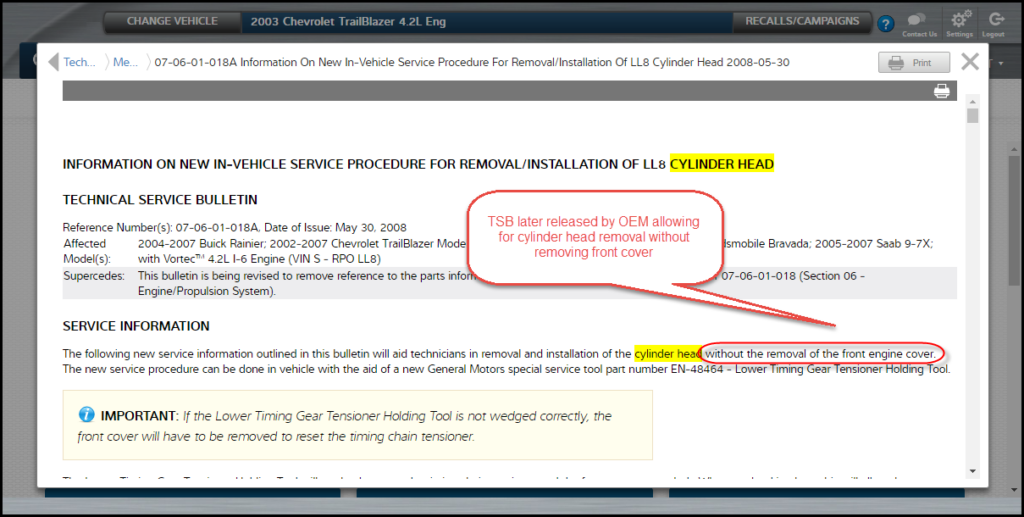Click the Change Vehicle button
Image resolution: width=1024 pixels, height=517 pixels.
coord(172,21)
